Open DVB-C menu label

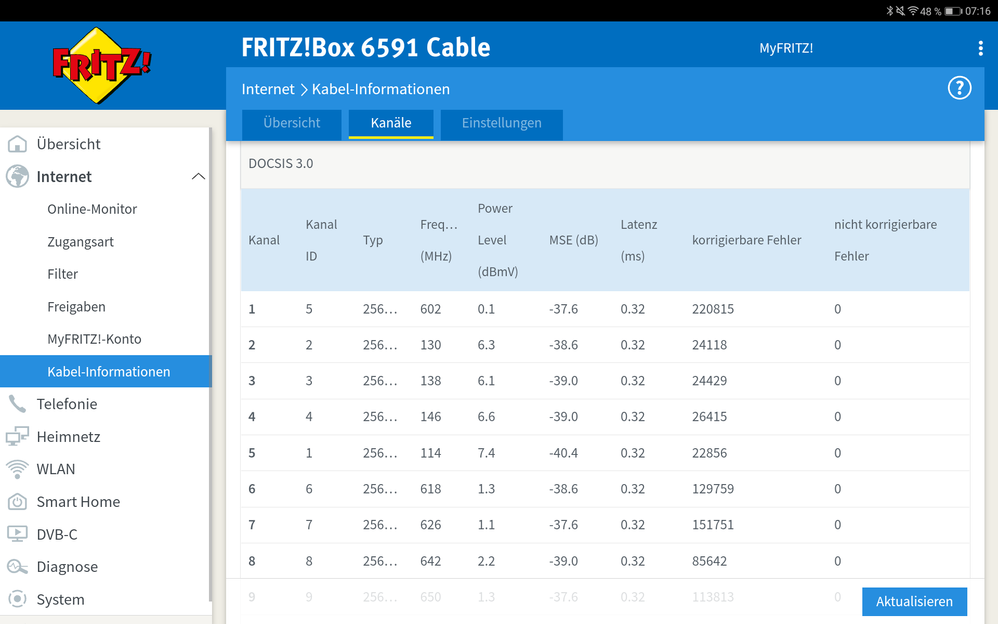(x=57, y=534)
